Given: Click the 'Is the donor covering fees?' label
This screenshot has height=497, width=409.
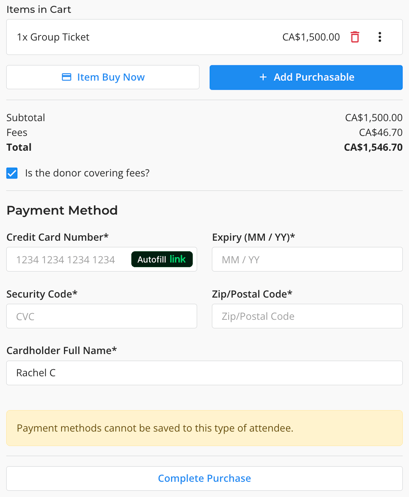Looking at the screenshot, I should tap(87, 173).
